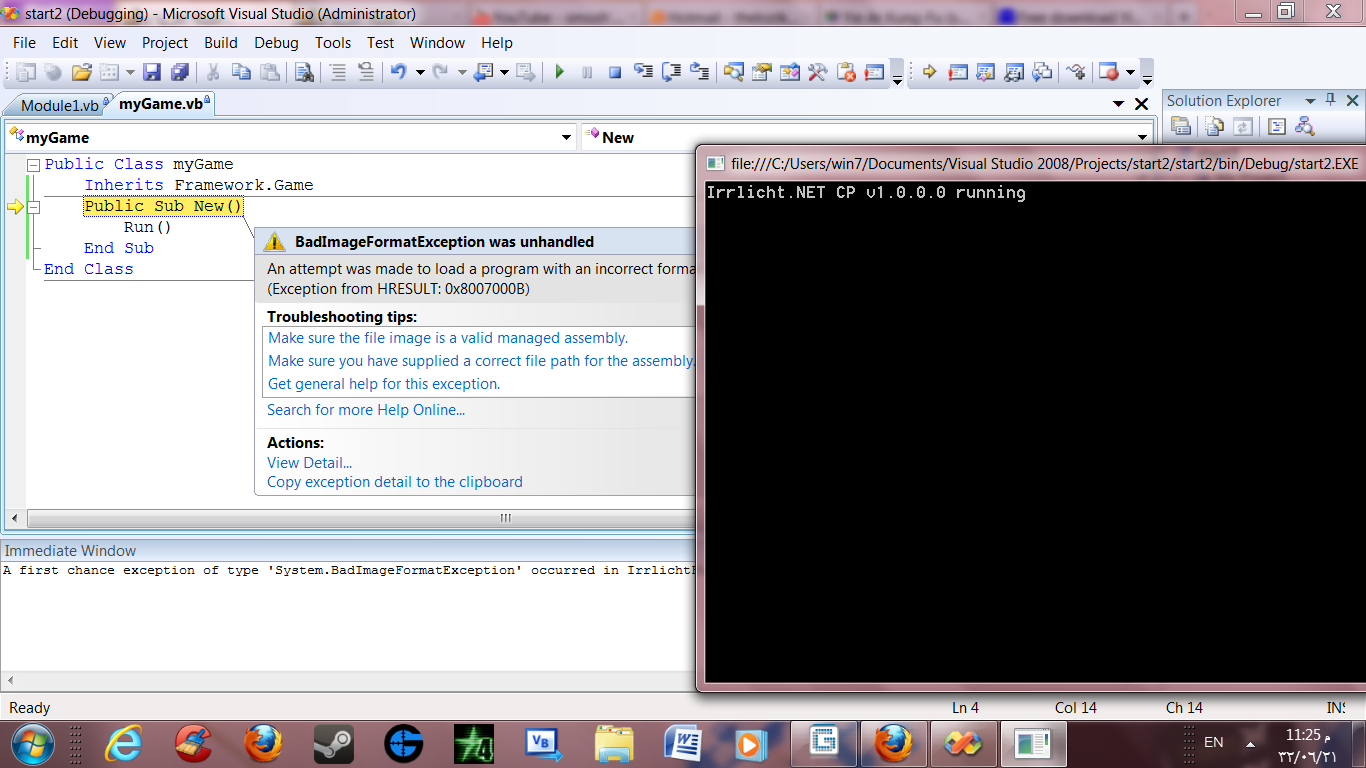Open Find in Files from toolbar
The image size is (1366, 768).
pos(304,72)
